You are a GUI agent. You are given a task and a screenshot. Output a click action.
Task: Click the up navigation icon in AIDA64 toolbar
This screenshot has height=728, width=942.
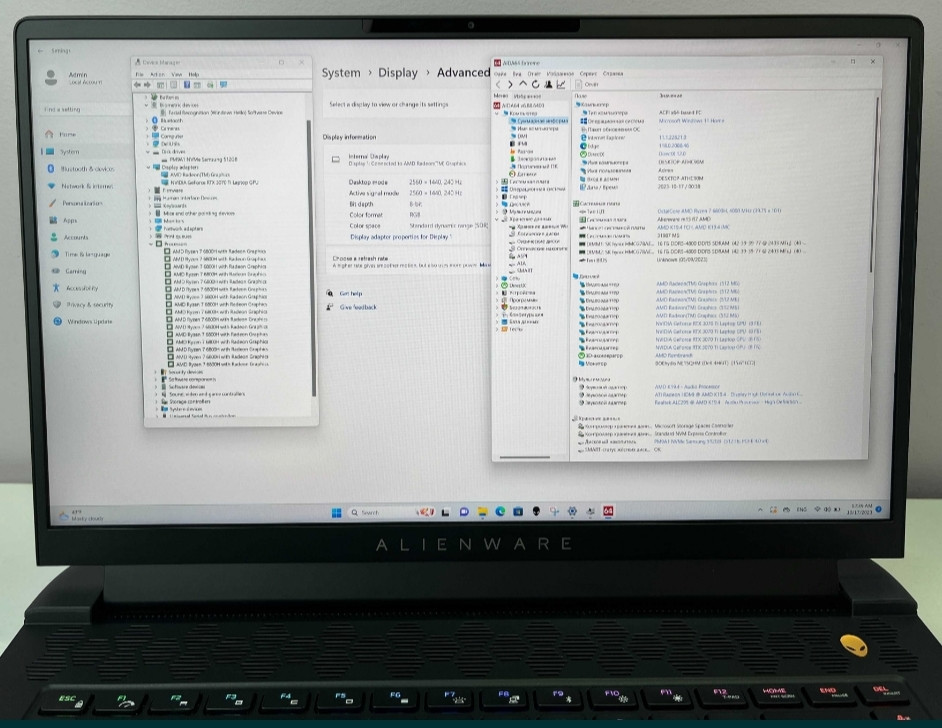click(522, 84)
